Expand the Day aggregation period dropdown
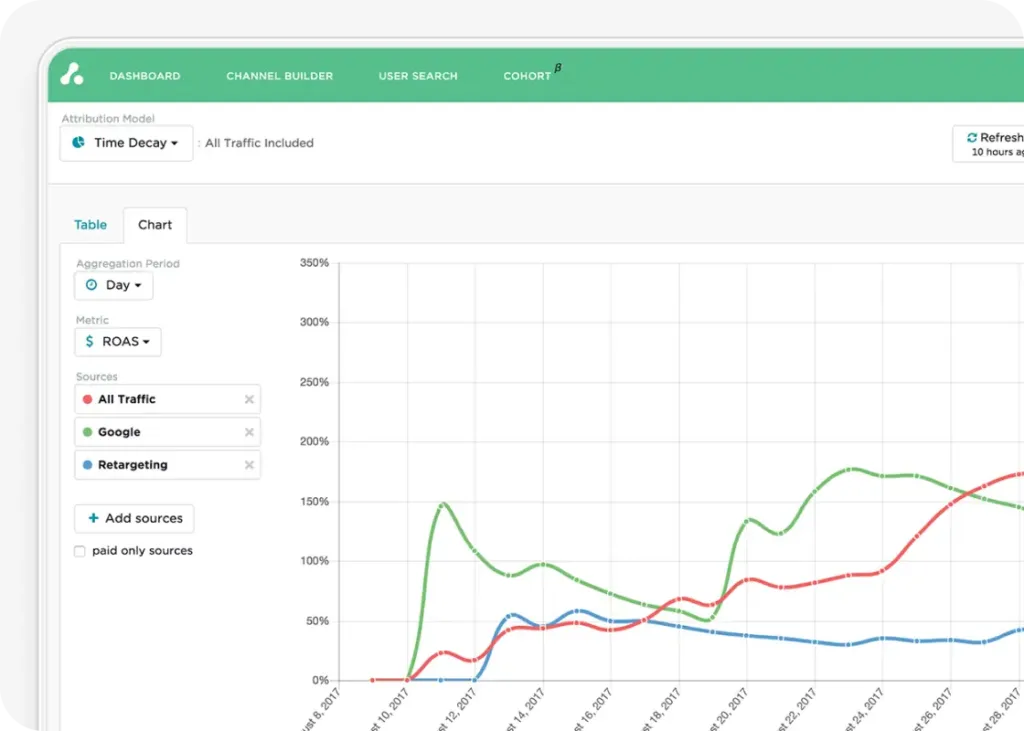 coord(114,285)
